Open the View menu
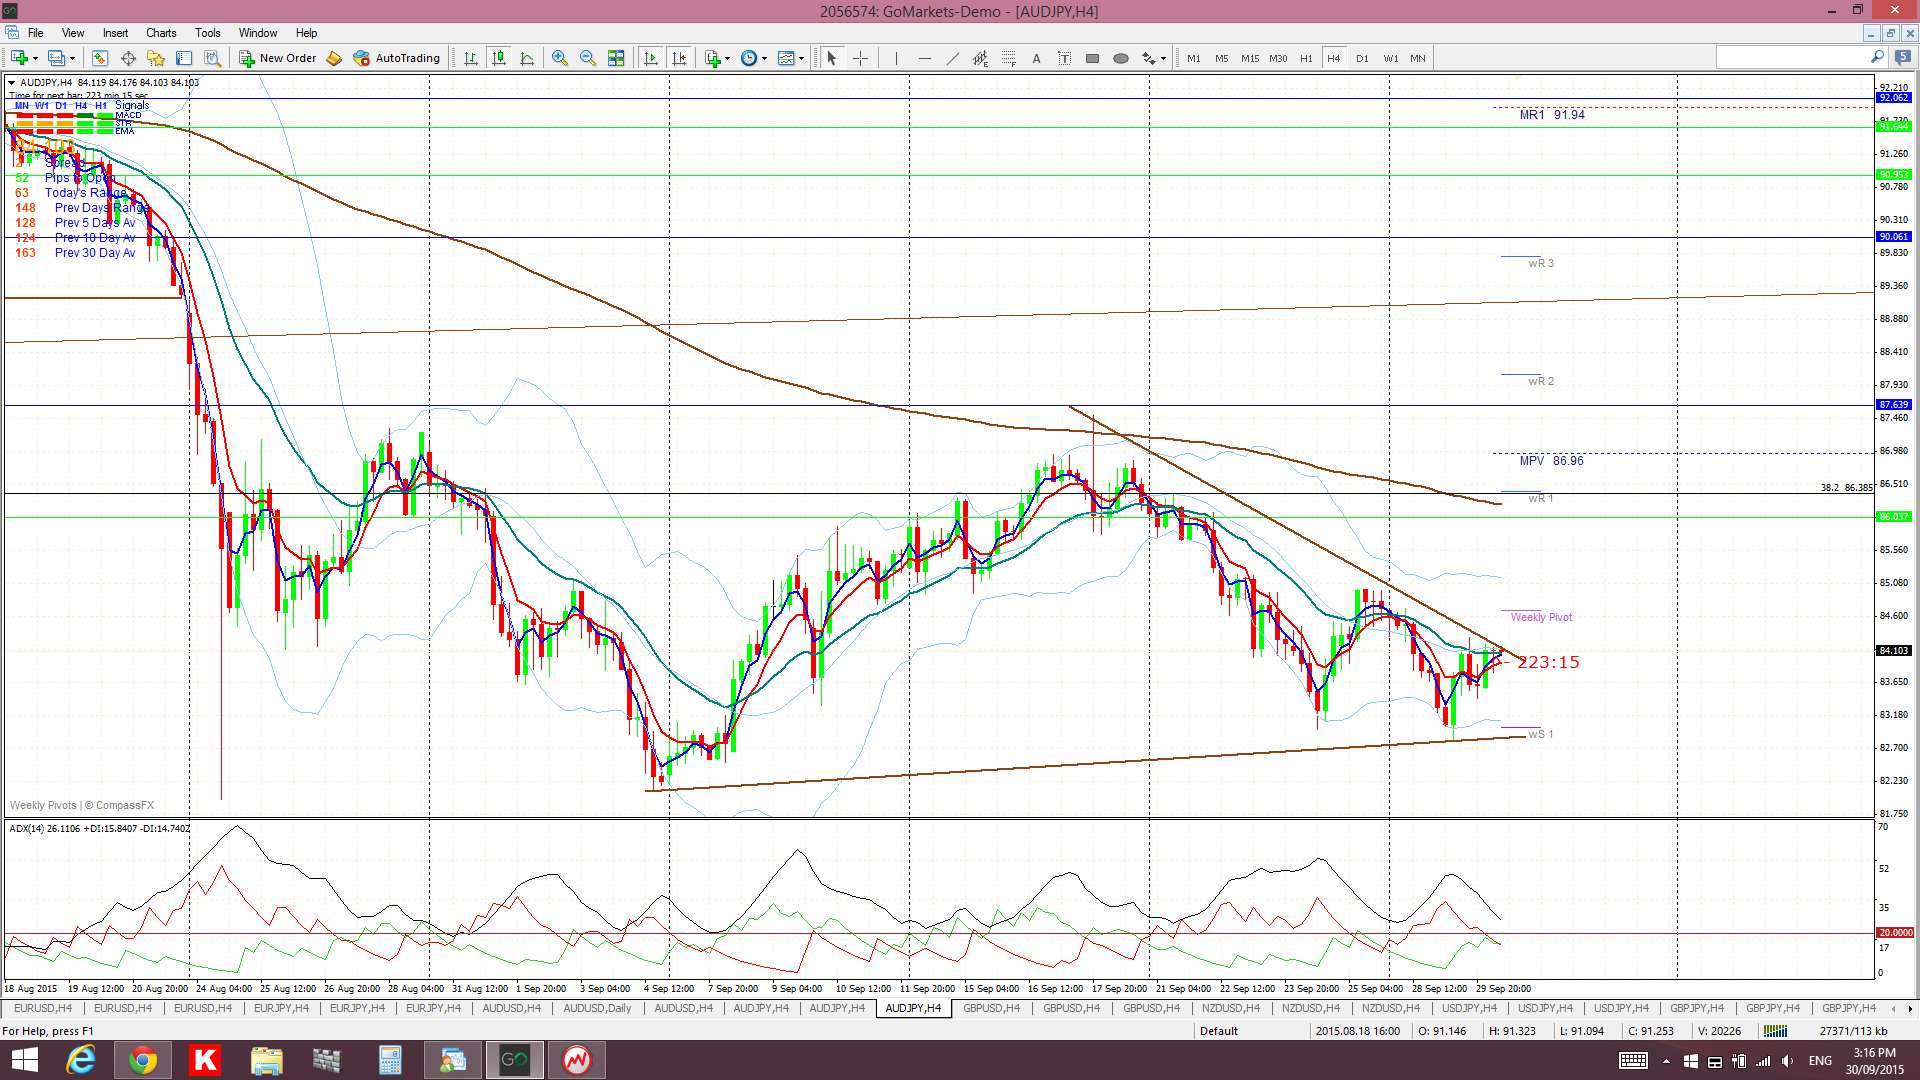Screen dimensions: 1920x1080 73,33
